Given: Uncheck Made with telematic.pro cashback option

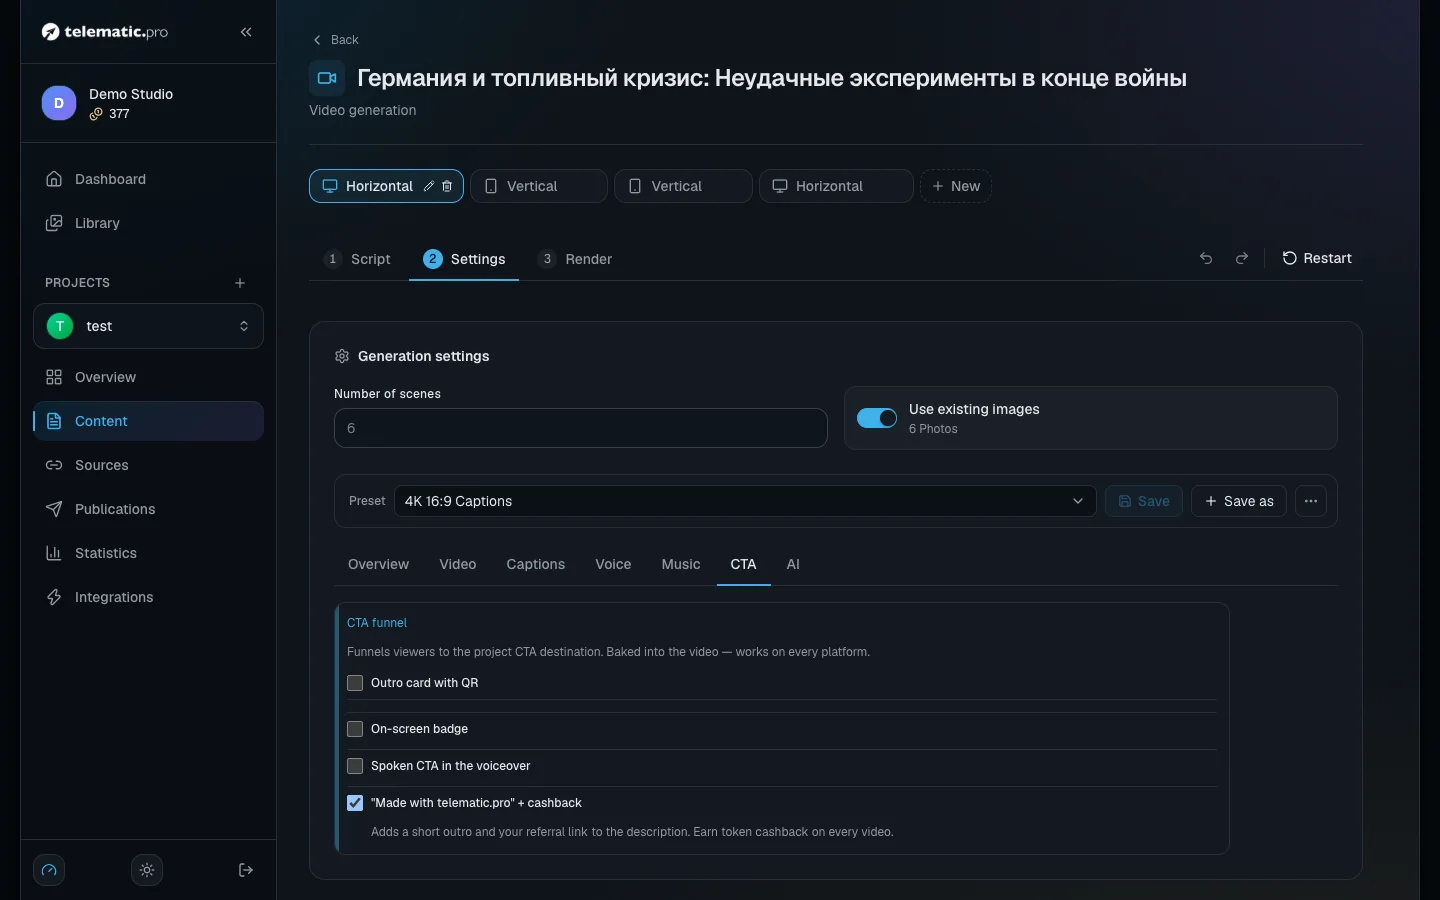Looking at the screenshot, I should [x=355, y=803].
